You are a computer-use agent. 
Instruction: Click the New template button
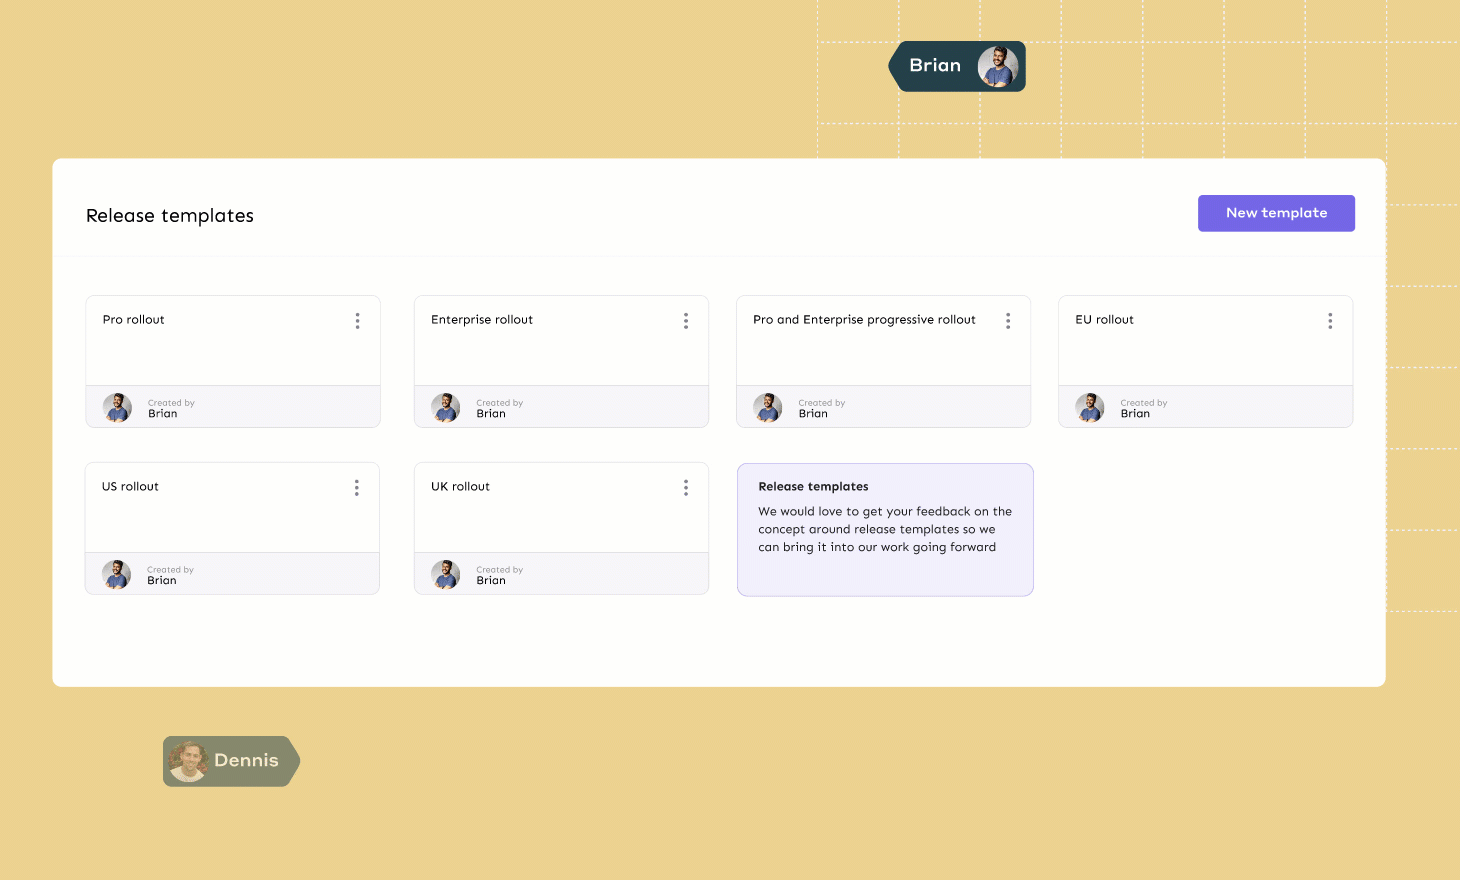(x=1276, y=213)
